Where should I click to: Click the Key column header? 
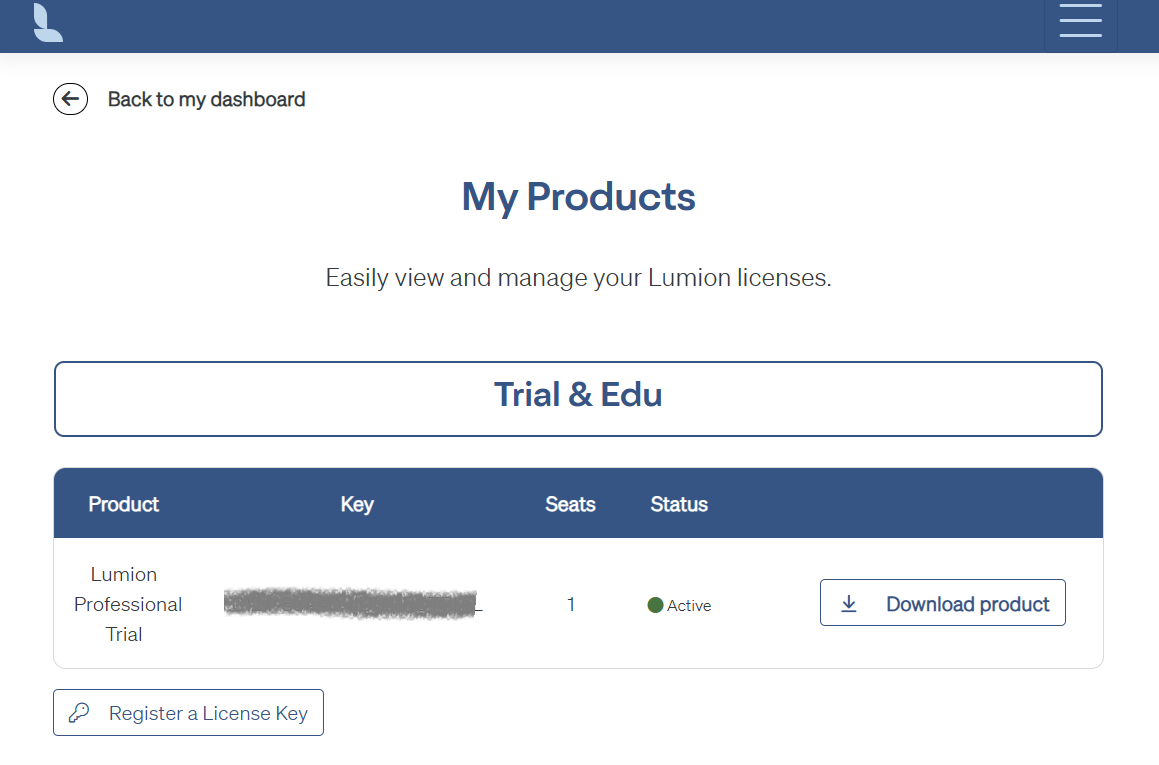tap(357, 505)
